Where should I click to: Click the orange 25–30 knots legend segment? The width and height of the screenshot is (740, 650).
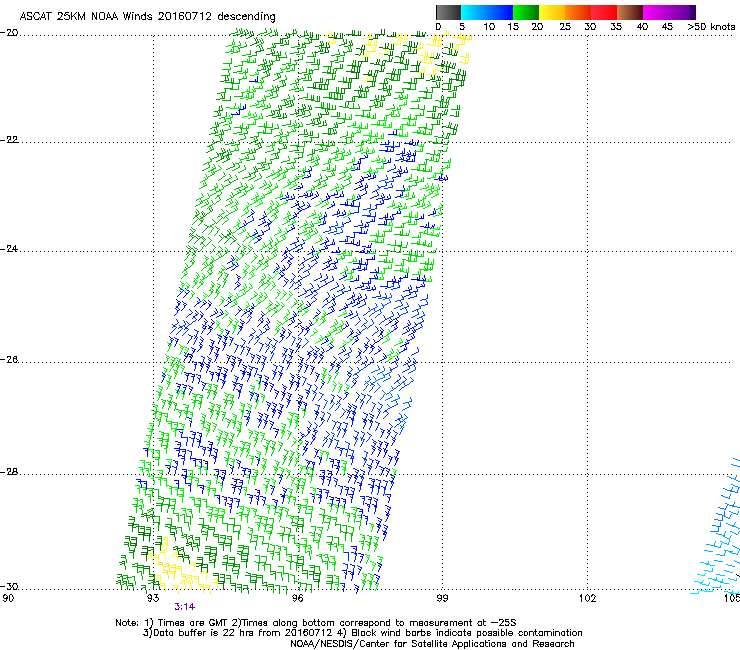[x=578, y=12]
